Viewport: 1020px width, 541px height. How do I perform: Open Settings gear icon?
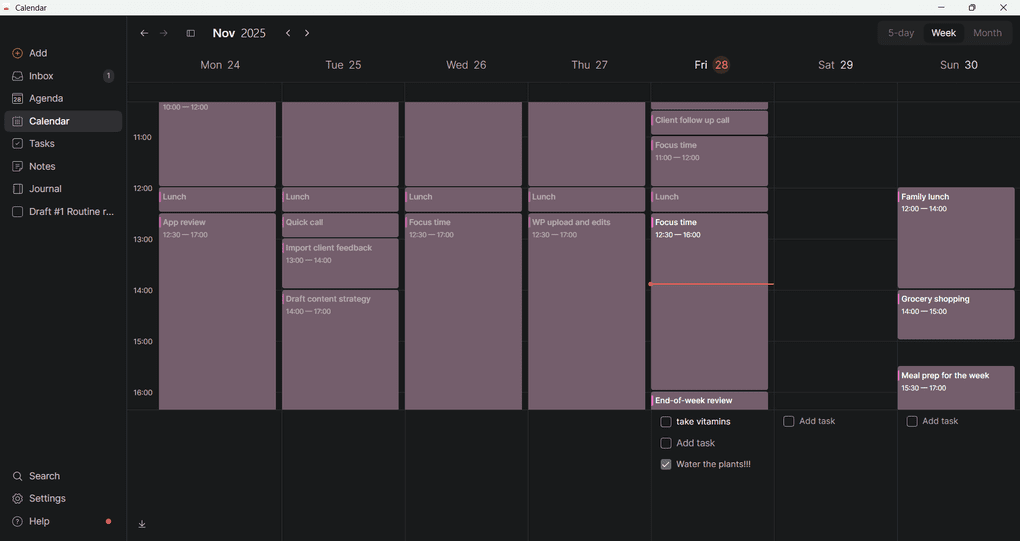tap(18, 499)
